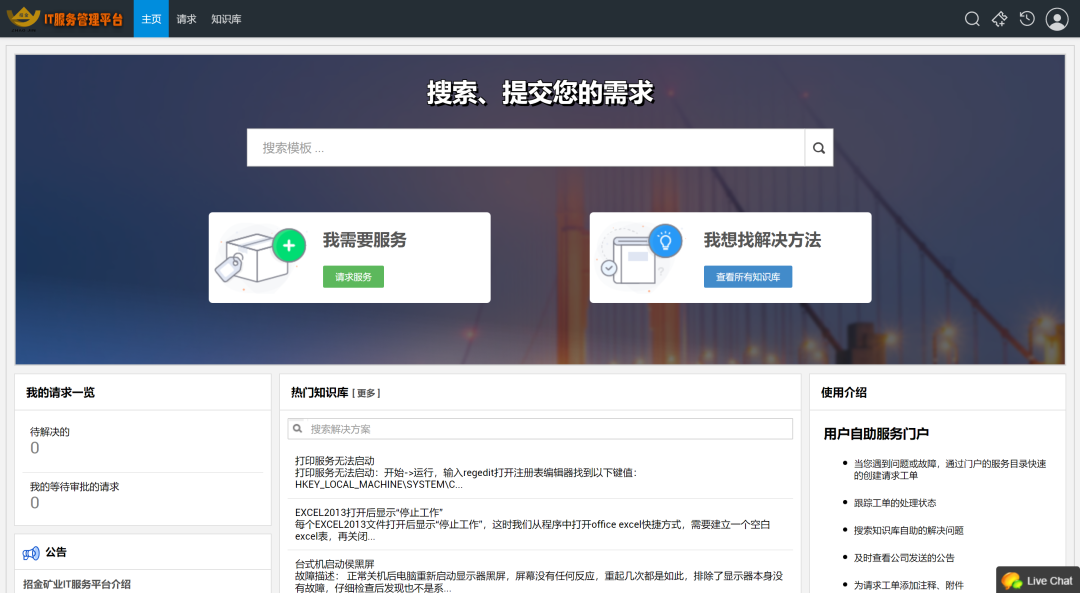Open the Live Chat widget
The image size is (1080, 593).
pos(1037,580)
